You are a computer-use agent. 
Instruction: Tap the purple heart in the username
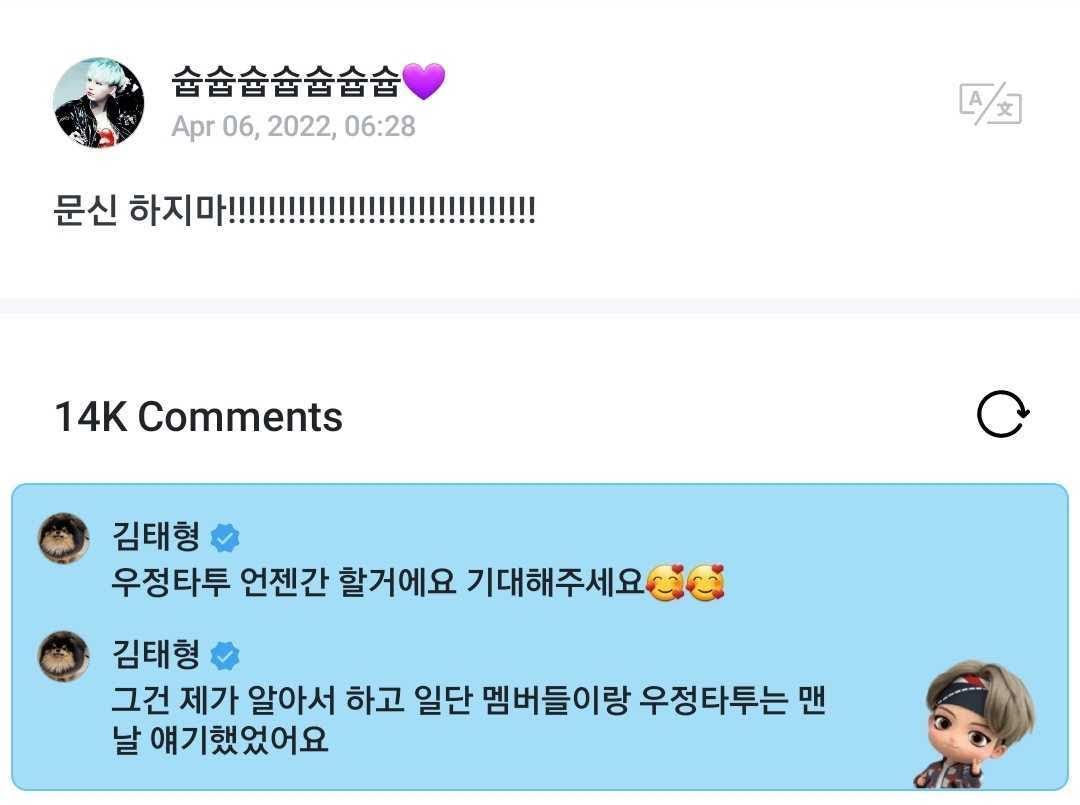coord(424,81)
